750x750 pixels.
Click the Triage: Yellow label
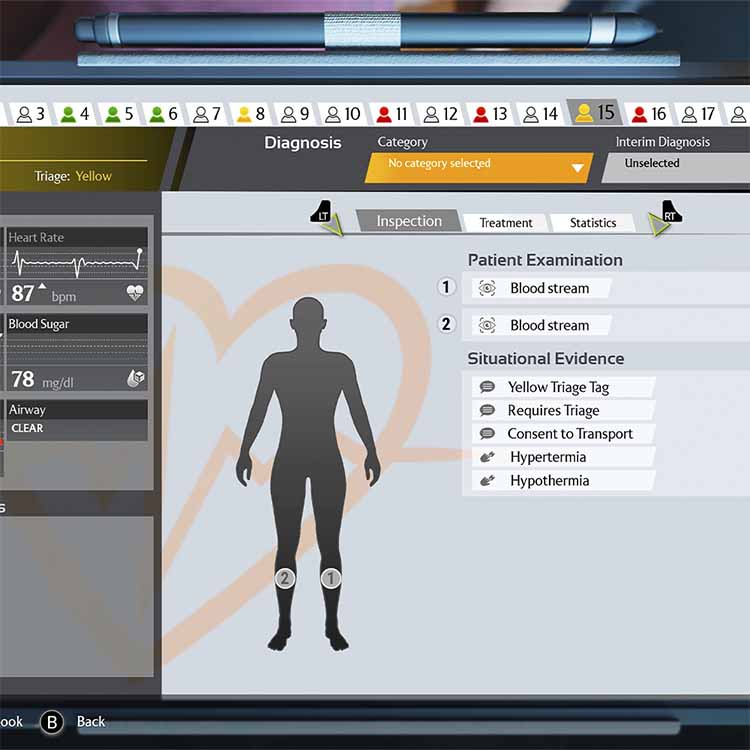pyautogui.click(x=73, y=176)
